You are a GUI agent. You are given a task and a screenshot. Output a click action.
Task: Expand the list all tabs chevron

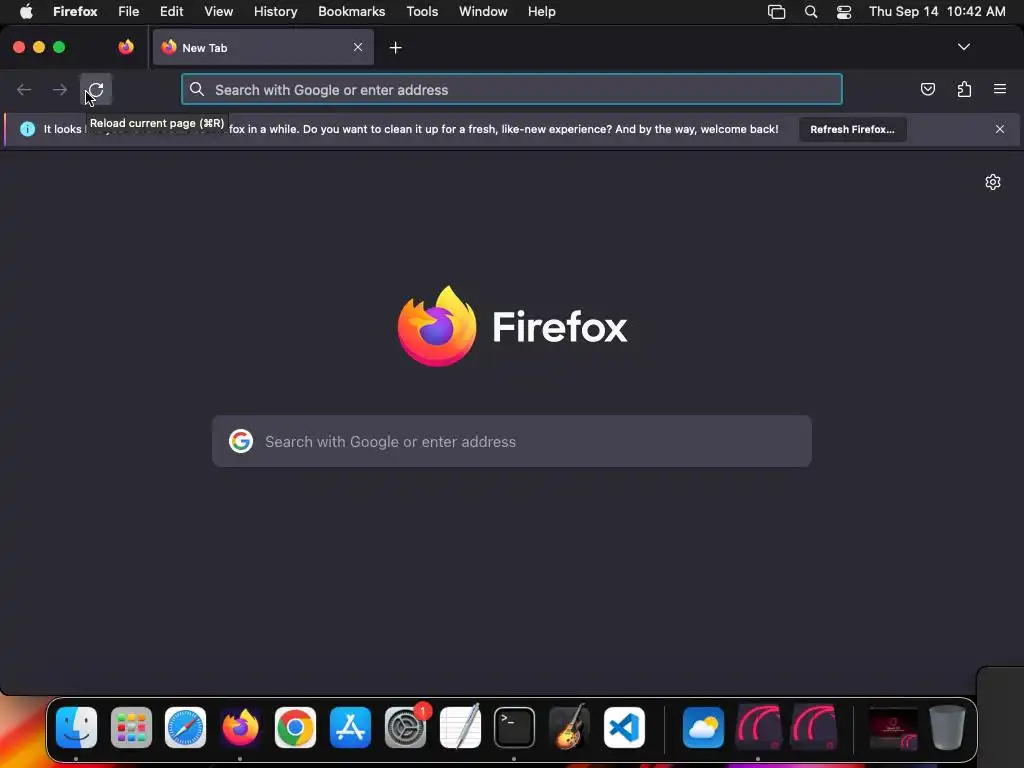(x=963, y=47)
